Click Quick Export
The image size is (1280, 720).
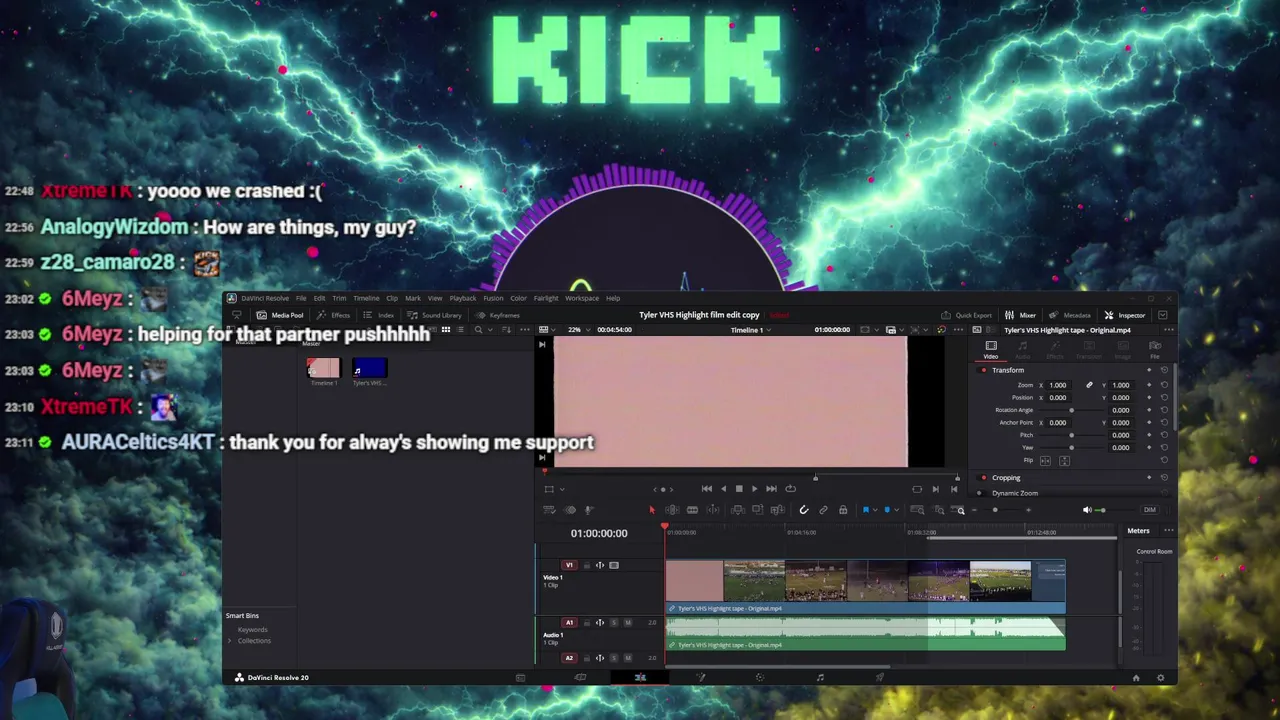[x=967, y=315]
